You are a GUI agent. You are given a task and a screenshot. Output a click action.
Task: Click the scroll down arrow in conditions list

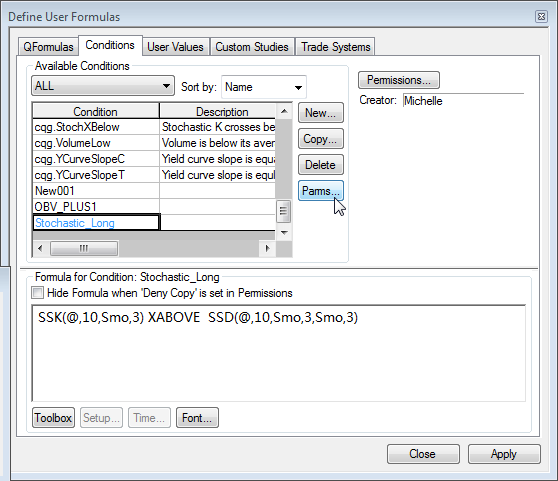[284, 233]
